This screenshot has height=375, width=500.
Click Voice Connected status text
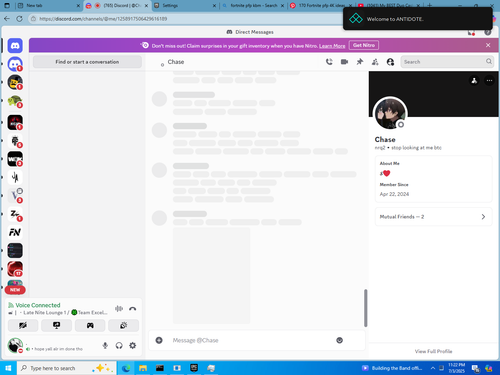pyautogui.click(x=38, y=305)
